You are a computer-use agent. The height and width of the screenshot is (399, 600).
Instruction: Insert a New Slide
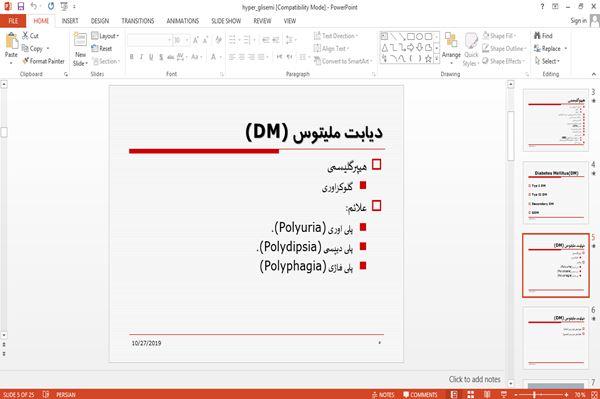[x=80, y=50]
